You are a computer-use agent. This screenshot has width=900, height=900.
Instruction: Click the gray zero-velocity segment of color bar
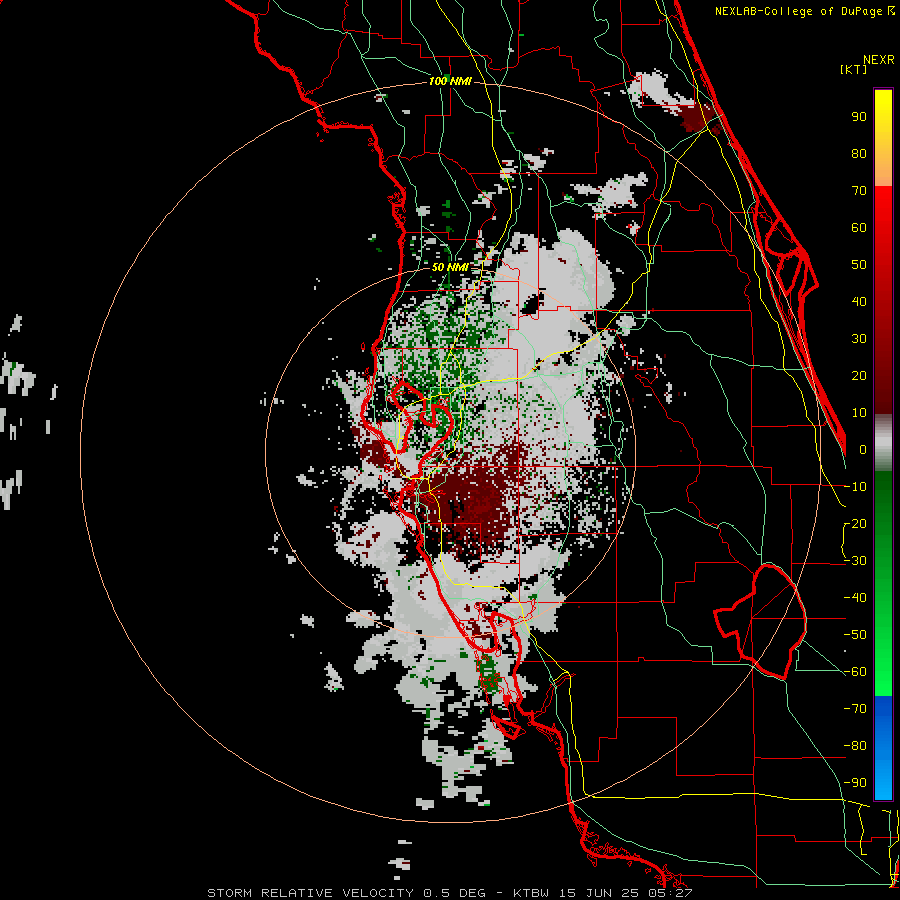(883, 443)
